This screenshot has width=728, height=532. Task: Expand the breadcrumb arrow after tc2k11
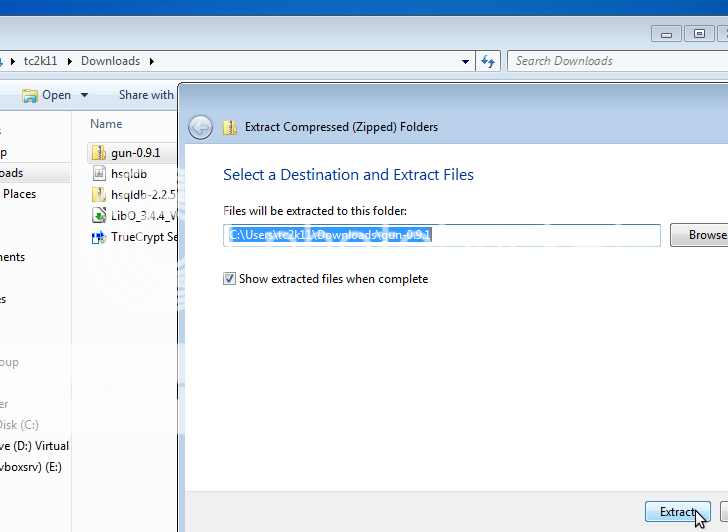tap(70, 61)
